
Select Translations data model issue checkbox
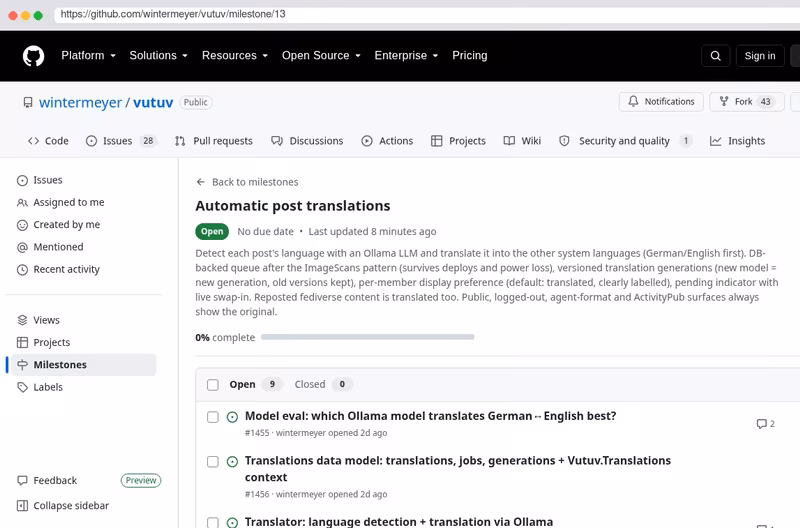tap(213, 462)
